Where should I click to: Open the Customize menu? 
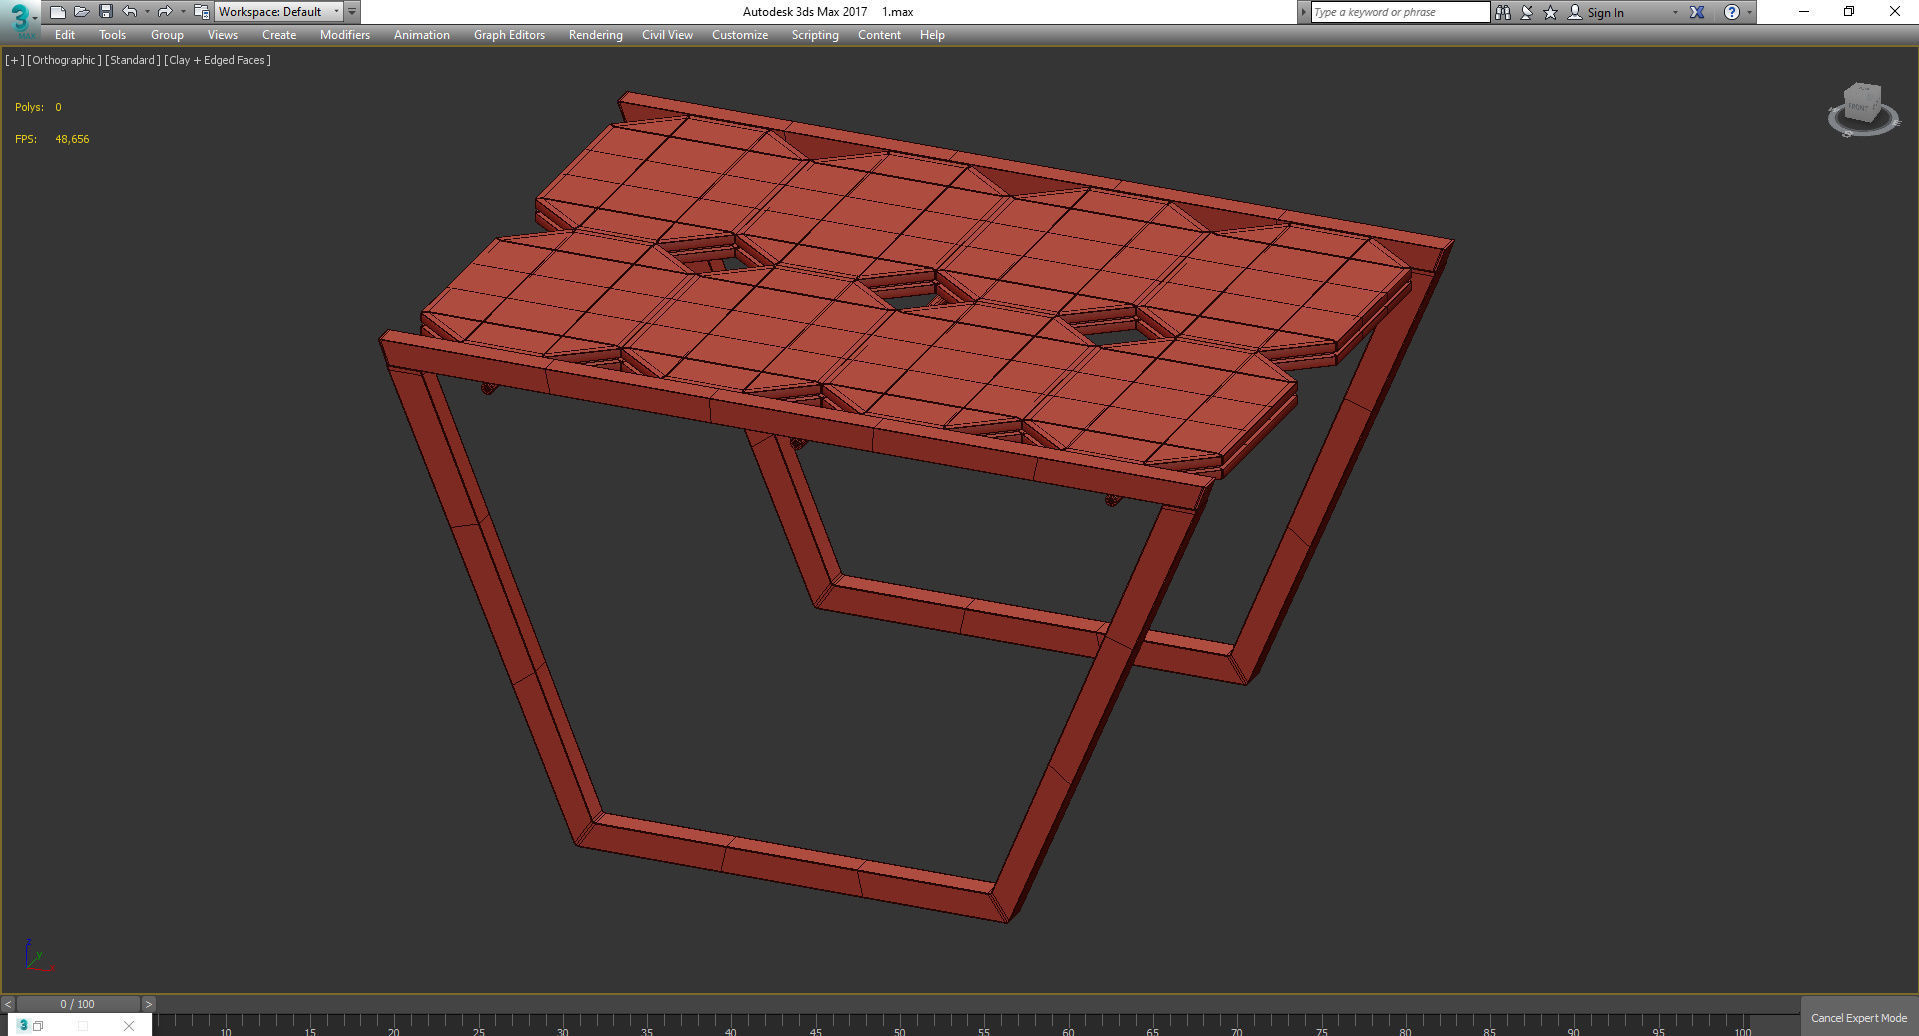(740, 35)
